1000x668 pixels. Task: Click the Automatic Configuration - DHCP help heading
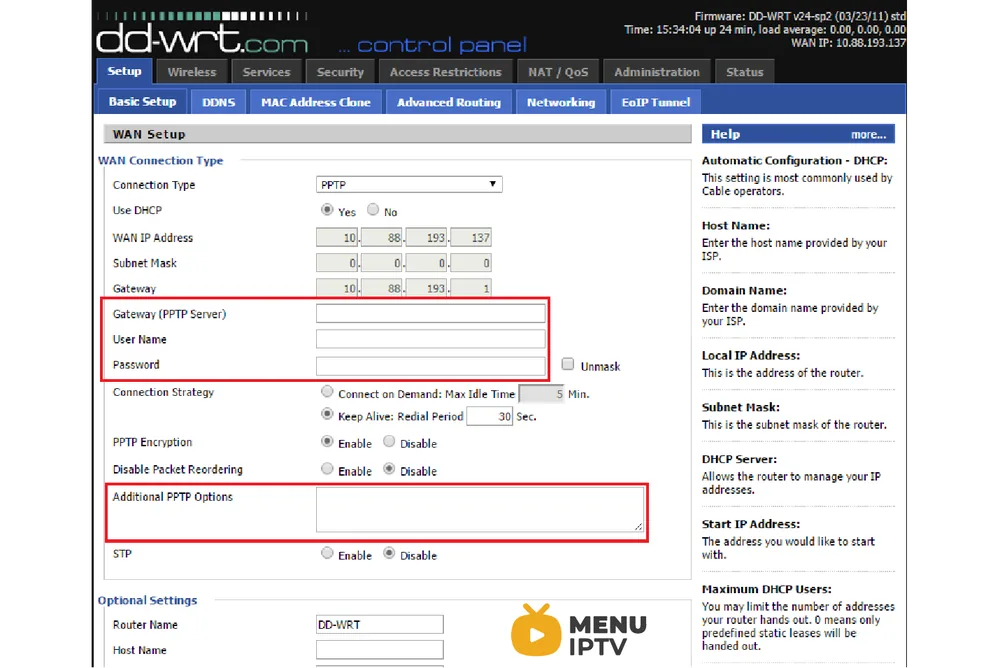coord(794,161)
